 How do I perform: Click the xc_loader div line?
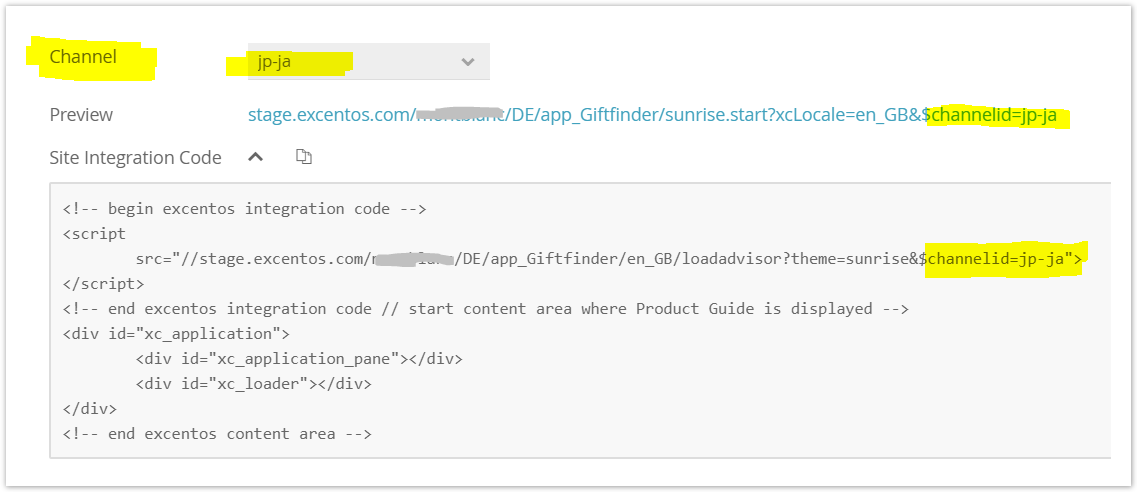pyautogui.click(x=253, y=384)
